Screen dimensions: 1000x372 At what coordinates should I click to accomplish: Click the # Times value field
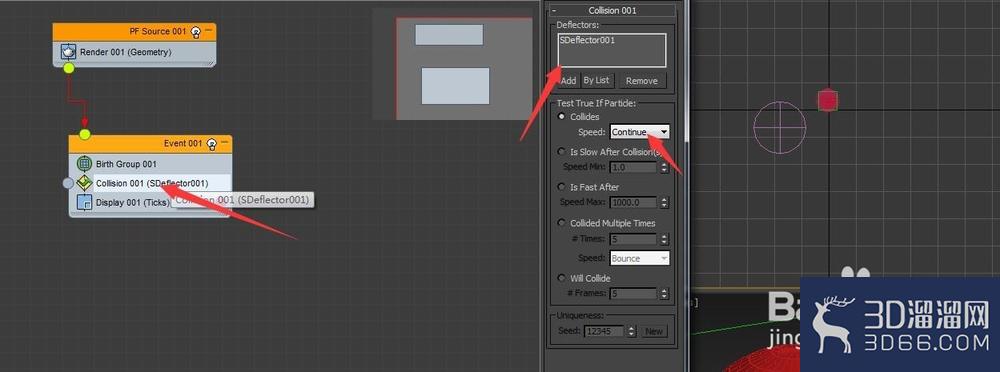(633, 239)
